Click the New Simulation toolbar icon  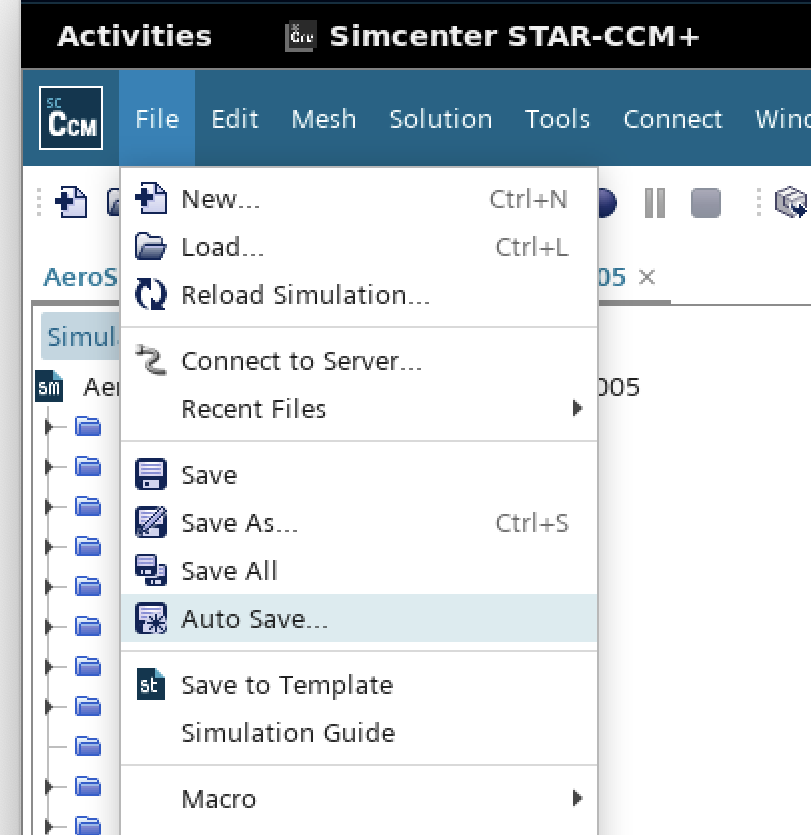click(x=71, y=202)
